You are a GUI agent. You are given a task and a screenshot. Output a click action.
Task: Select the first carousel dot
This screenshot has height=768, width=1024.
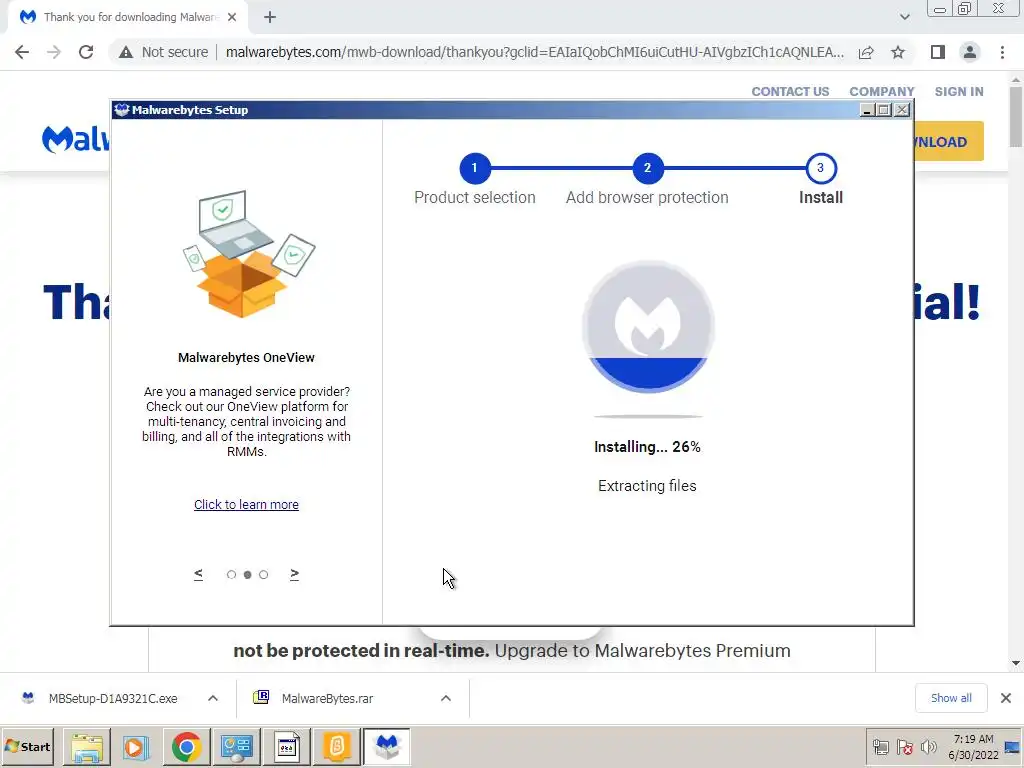pyautogui.click(x=231, y=575)
